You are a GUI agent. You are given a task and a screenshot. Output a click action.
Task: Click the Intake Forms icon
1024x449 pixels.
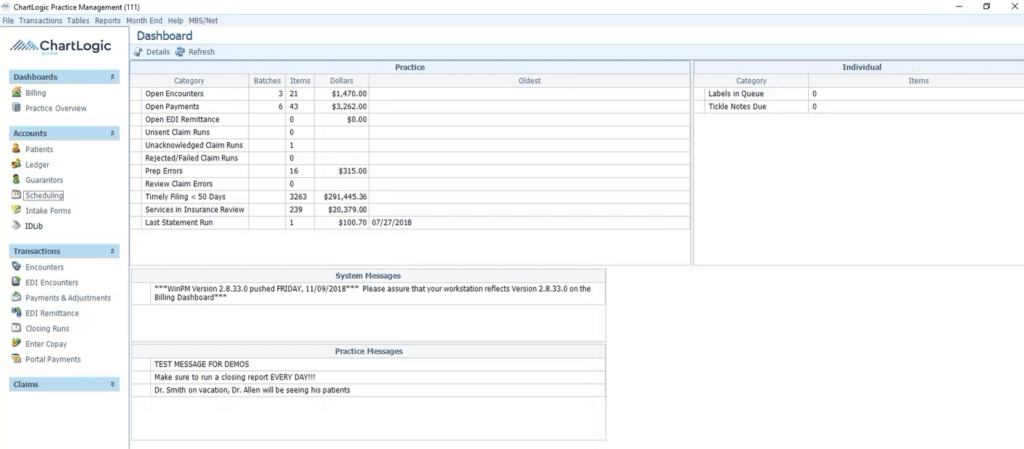click(16, 210)
